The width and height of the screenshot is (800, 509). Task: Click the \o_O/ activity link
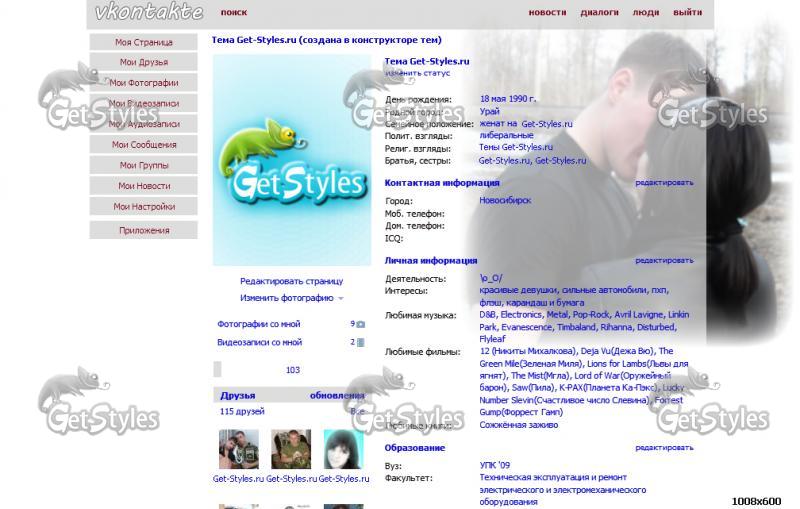(x=490, y=278)
